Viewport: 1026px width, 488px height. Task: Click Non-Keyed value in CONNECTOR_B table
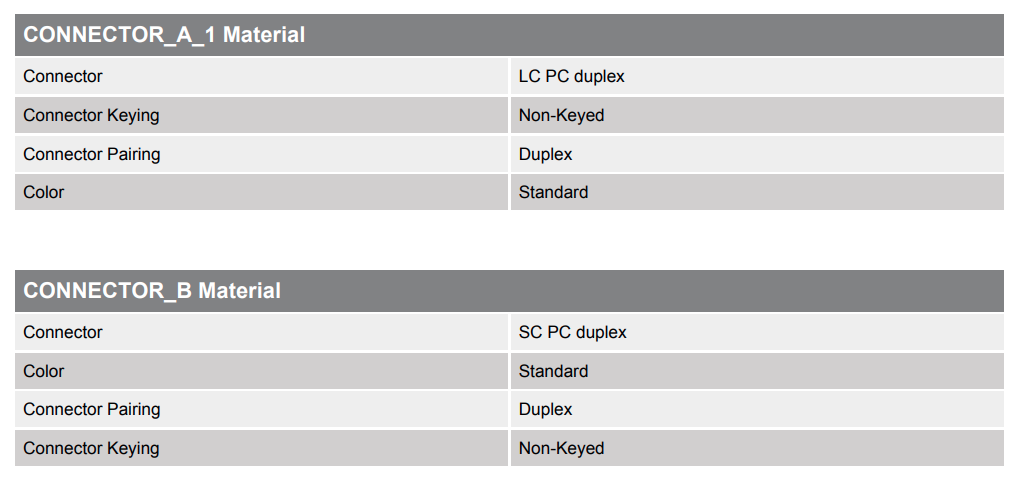(561, 448)
